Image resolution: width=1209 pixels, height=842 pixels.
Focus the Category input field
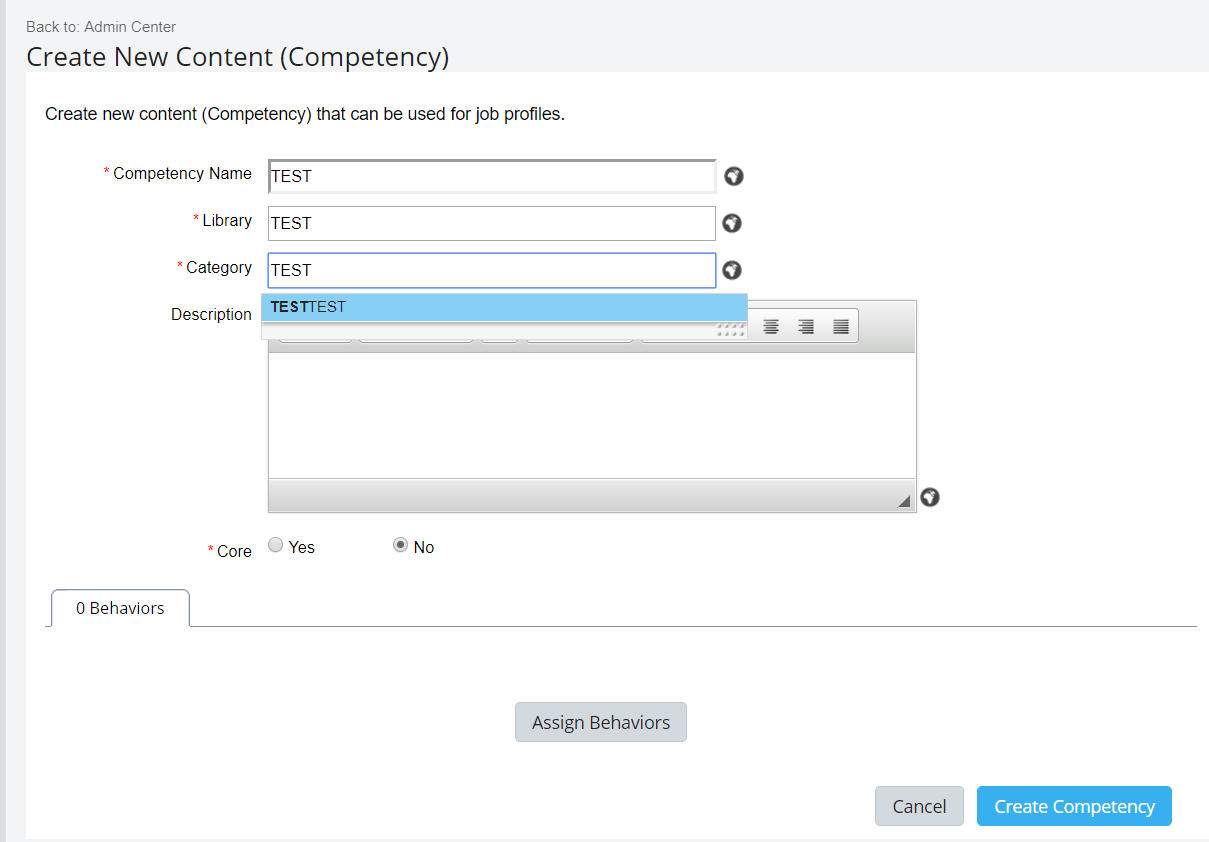pos(492,270)
